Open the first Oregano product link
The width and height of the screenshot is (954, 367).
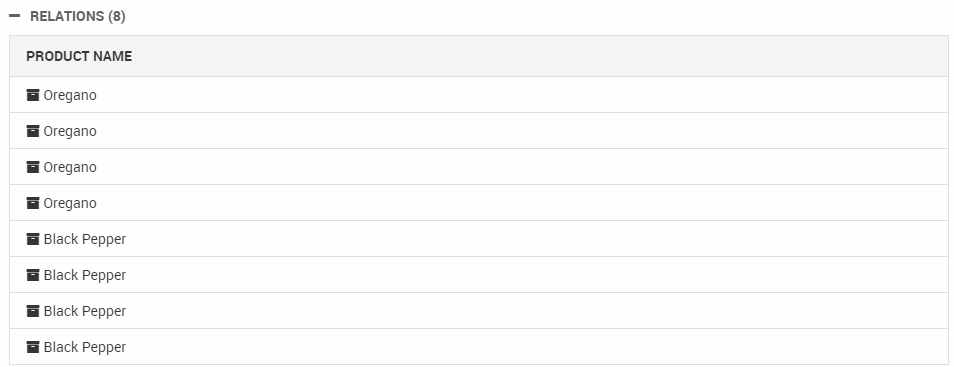(x=70, y=96)
